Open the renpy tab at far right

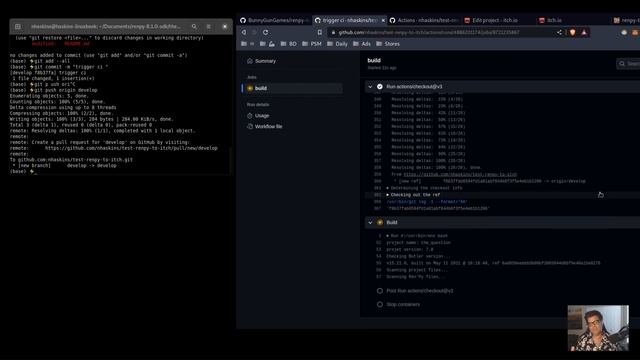point(627,20)
